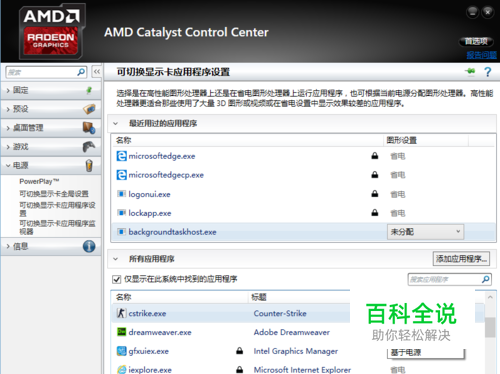Click the AMD Radeon Graphics logo
This screenshot has height=374, width=500.
pyautogui.click(x=52, y=32)
